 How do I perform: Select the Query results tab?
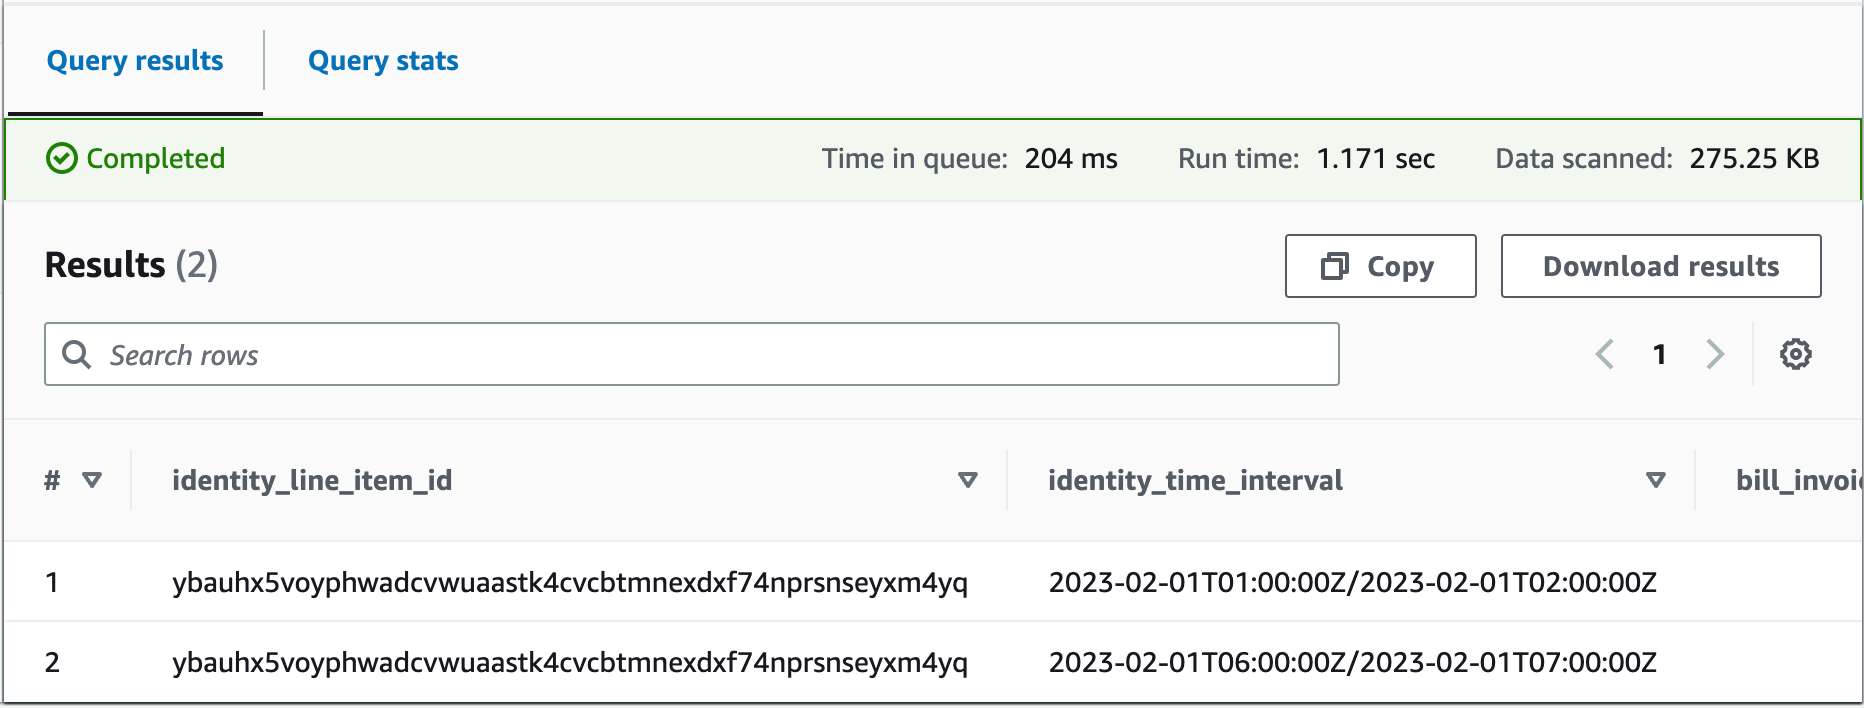coord(134,61)
